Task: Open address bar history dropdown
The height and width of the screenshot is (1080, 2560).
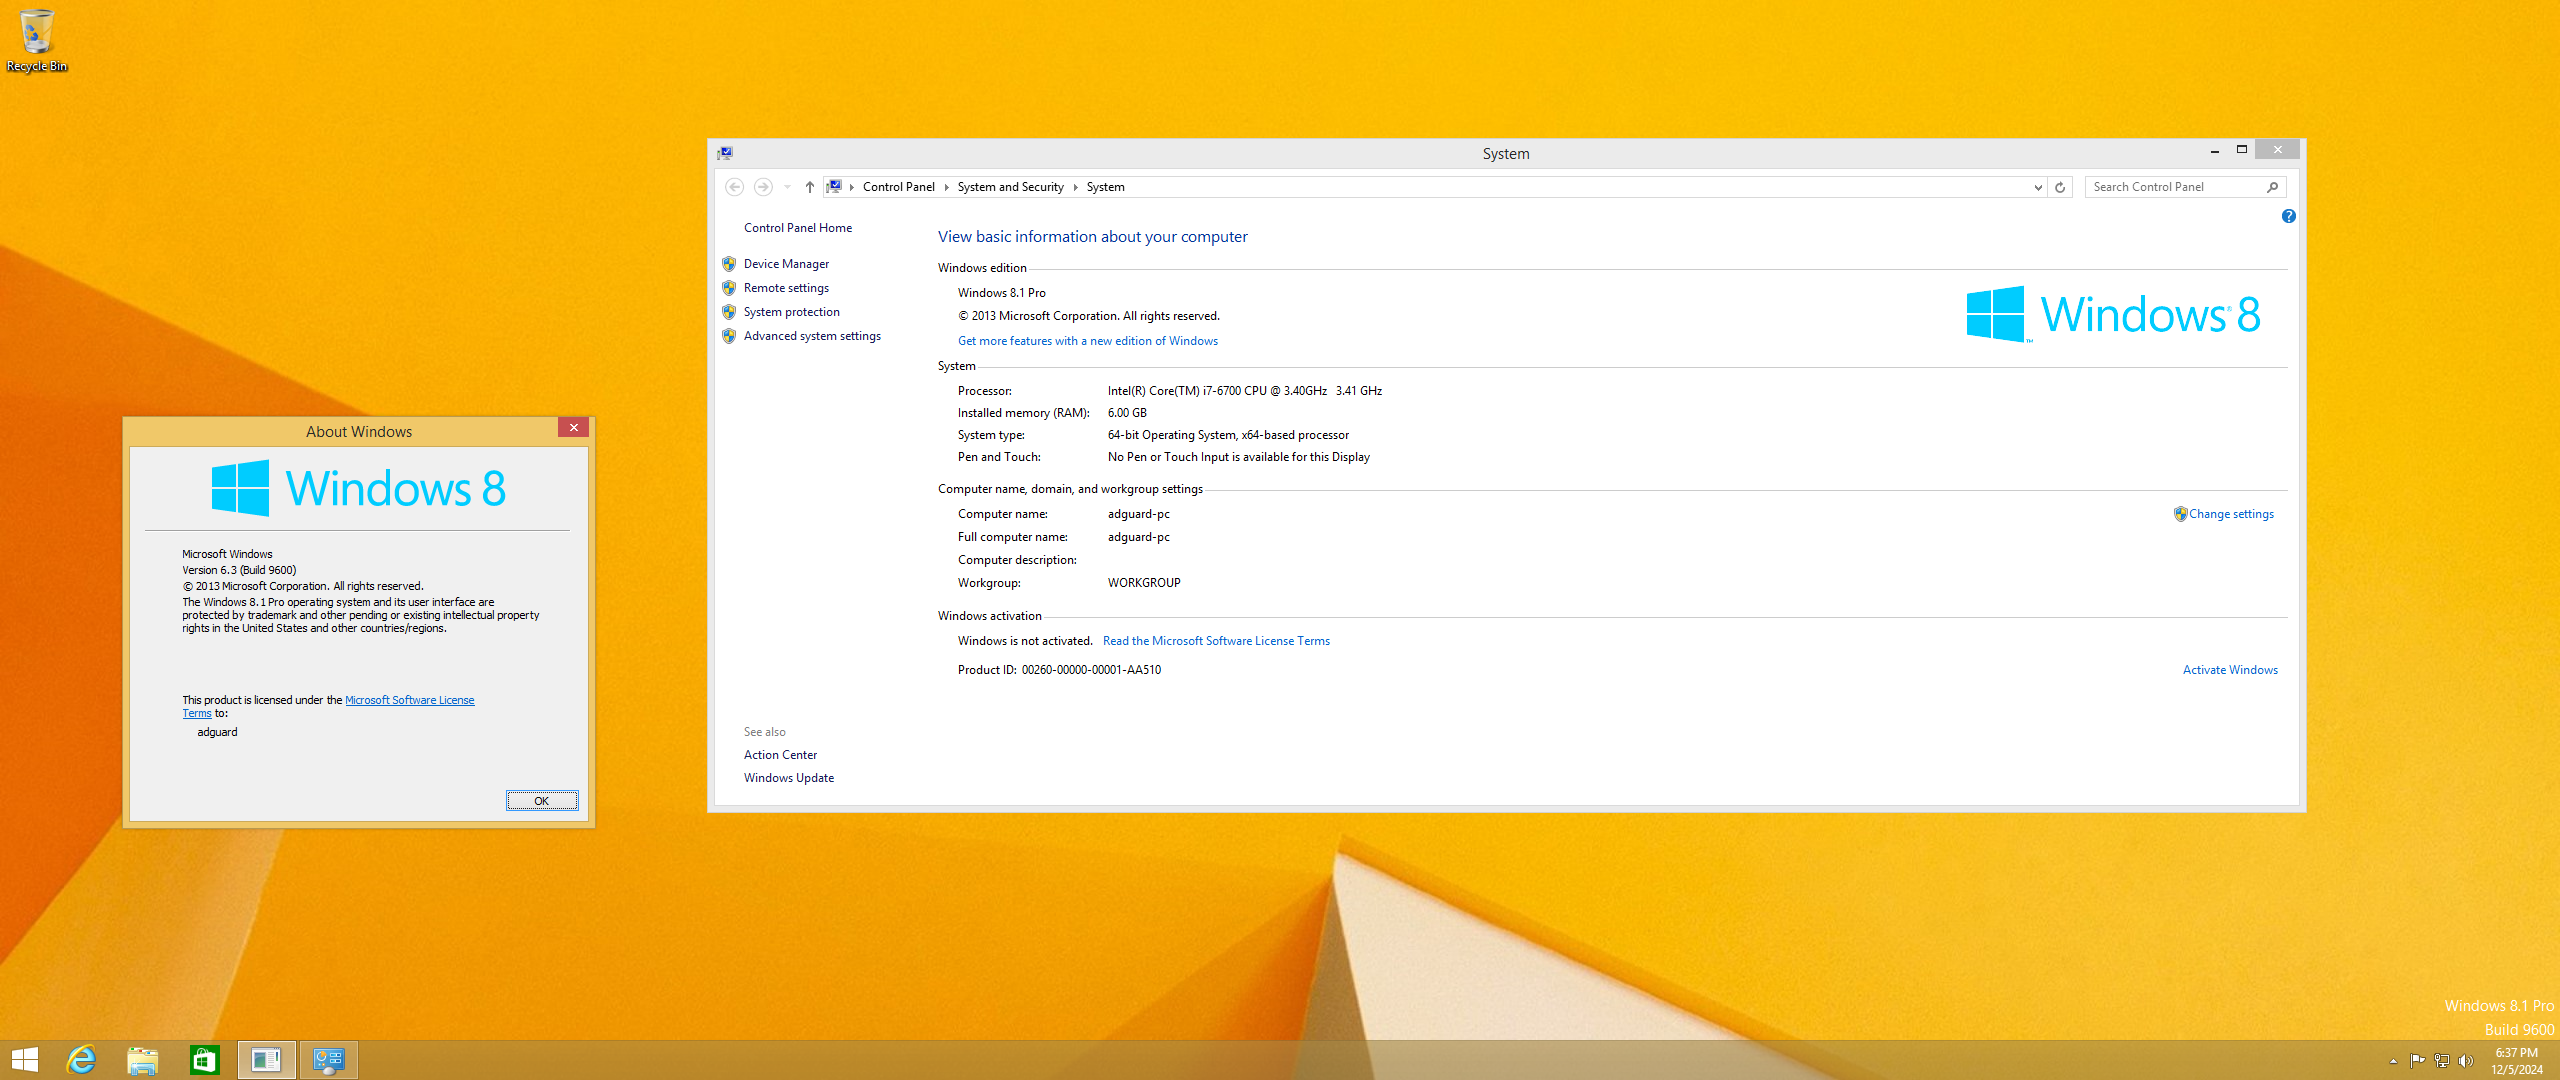Action: 2038,187
